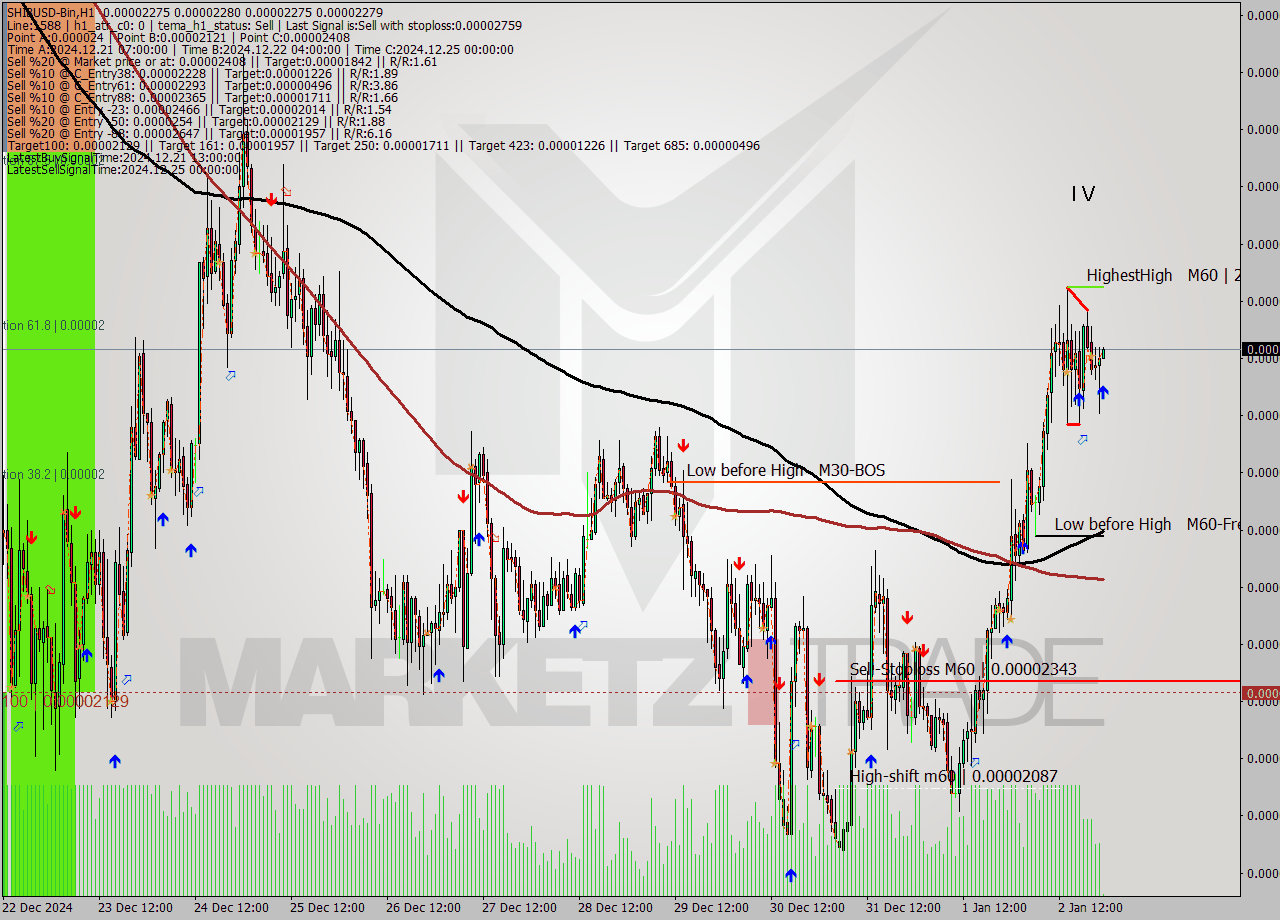
Task: Select 'Low before High M30-BOS' label
Action: [785, 470]
